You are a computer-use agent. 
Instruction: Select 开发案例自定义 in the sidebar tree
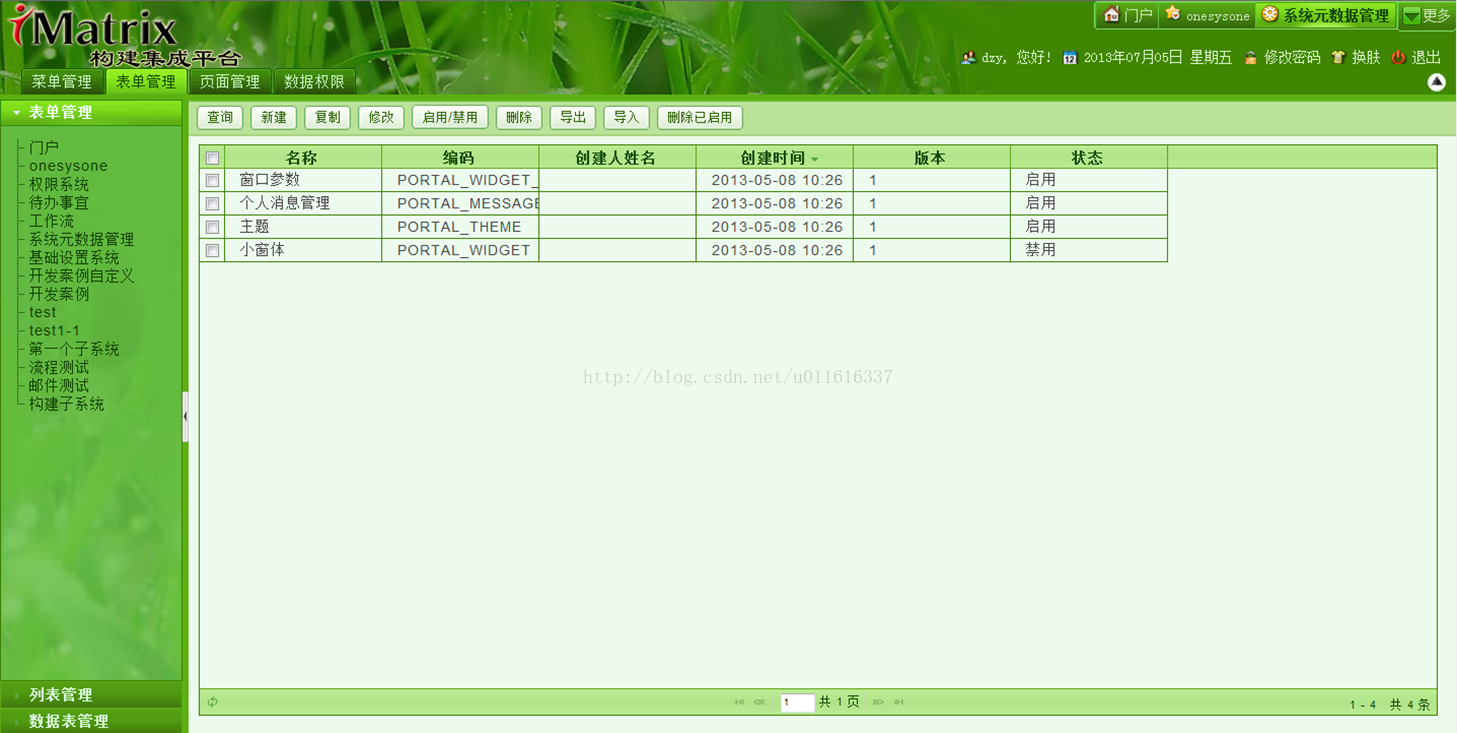[81, 276]
